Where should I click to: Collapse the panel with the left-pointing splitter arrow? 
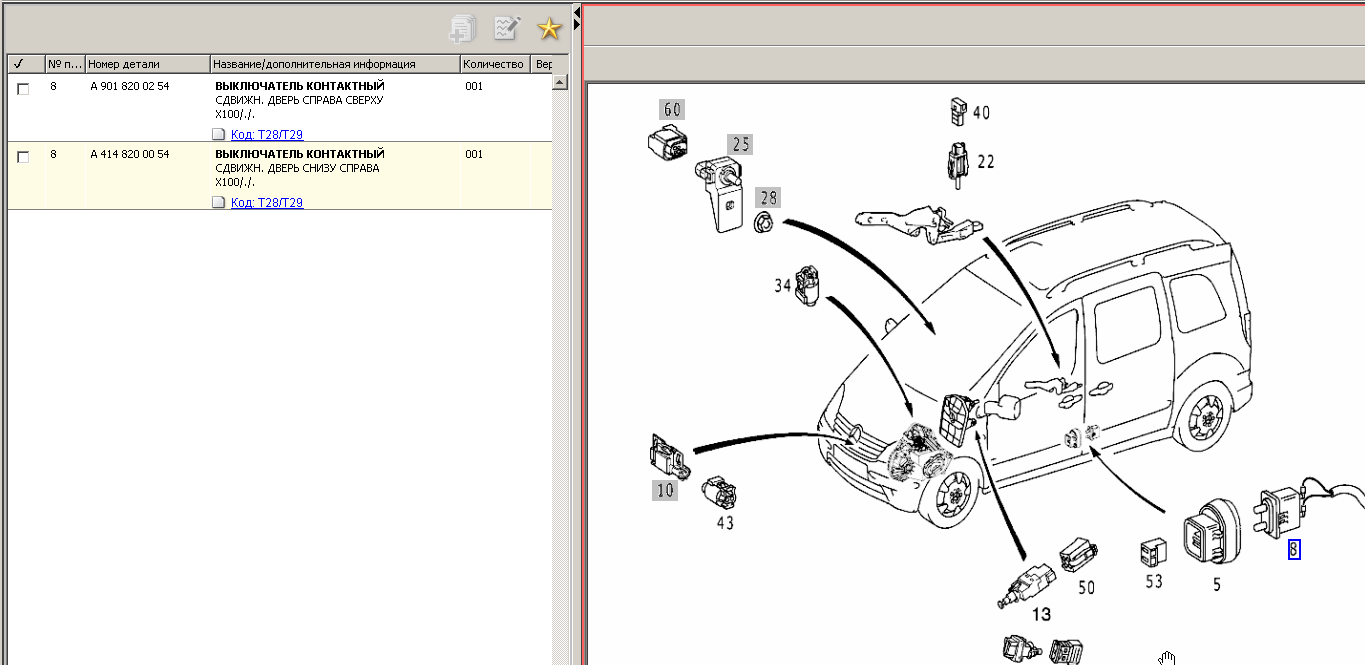coord(576,10)
